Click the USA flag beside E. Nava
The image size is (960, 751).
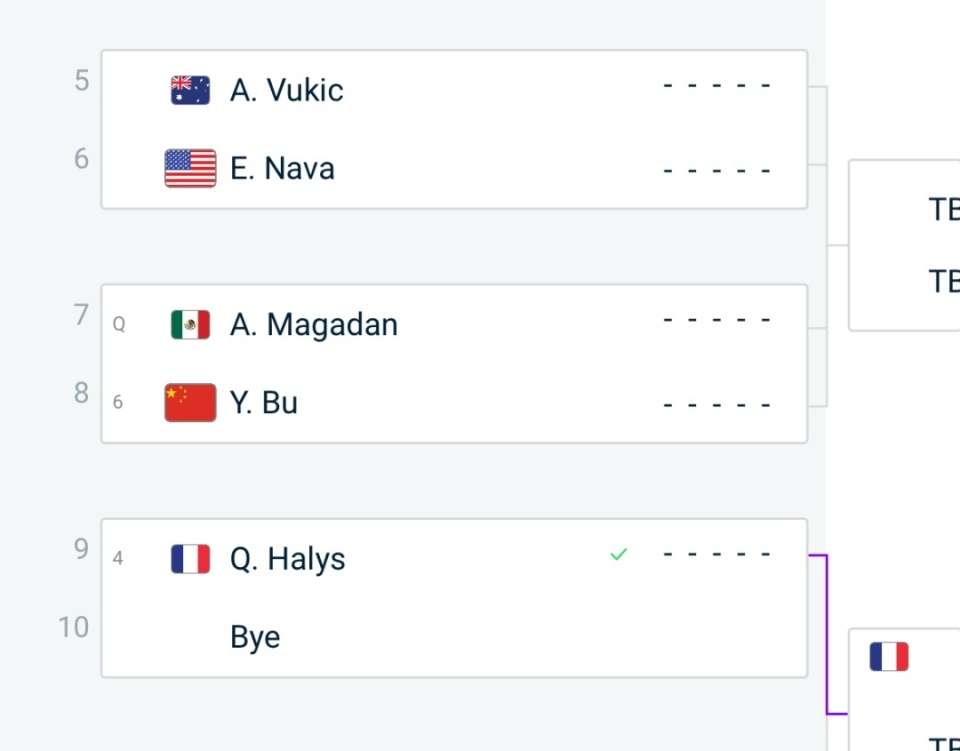(190, 168)
